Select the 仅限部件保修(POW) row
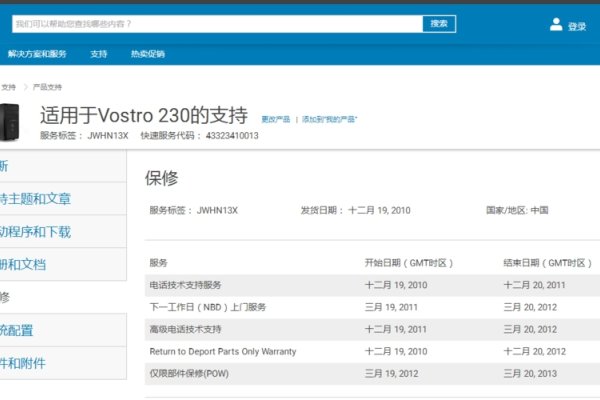 coord(372,374)
